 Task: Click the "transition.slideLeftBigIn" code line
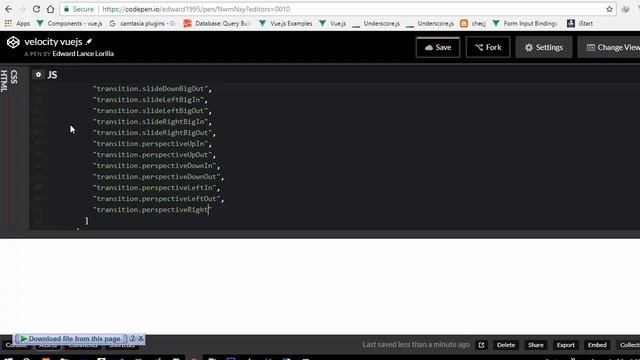(x=150, y=100)
